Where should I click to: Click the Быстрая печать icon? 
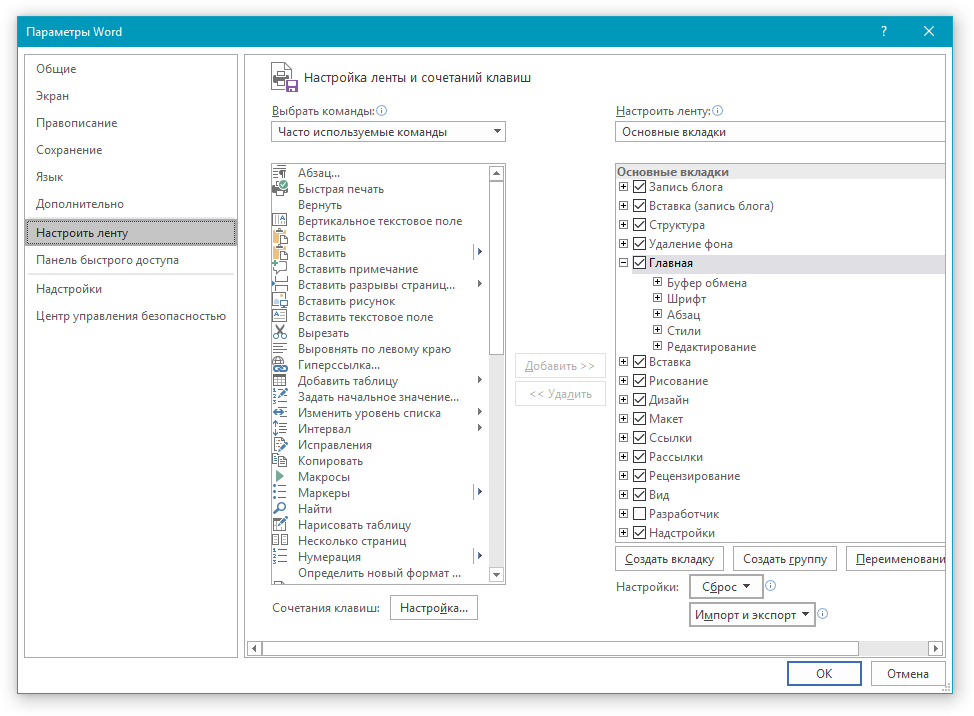[280, 189]
